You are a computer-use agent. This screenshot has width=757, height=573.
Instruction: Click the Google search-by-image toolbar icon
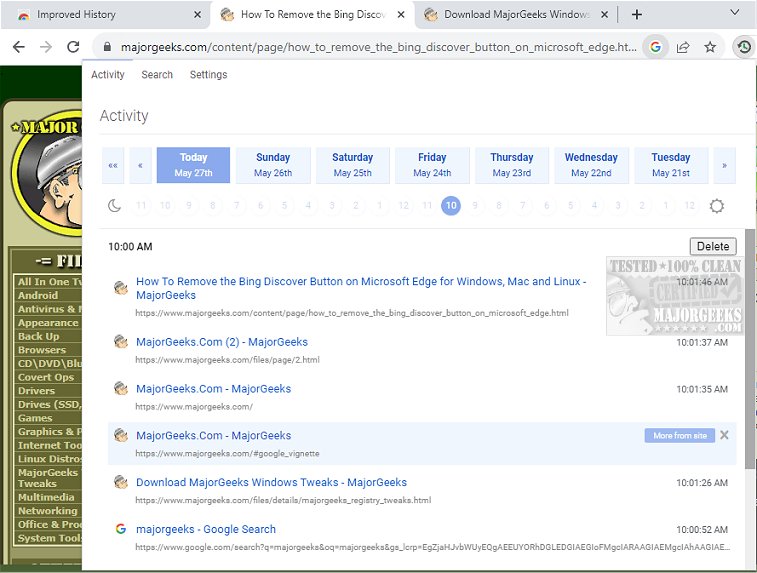(x=655, y=47)
